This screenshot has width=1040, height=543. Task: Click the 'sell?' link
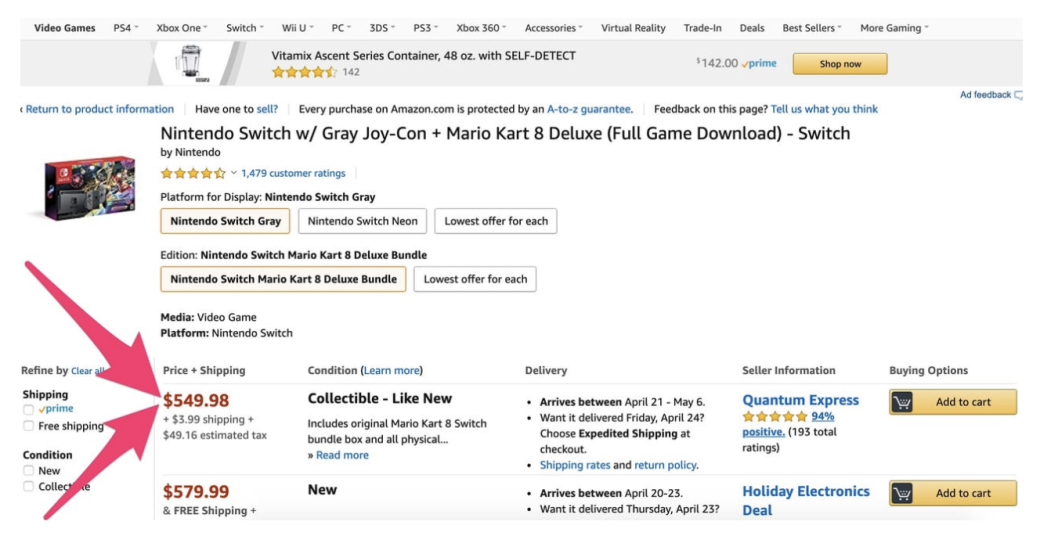(267, 109)
